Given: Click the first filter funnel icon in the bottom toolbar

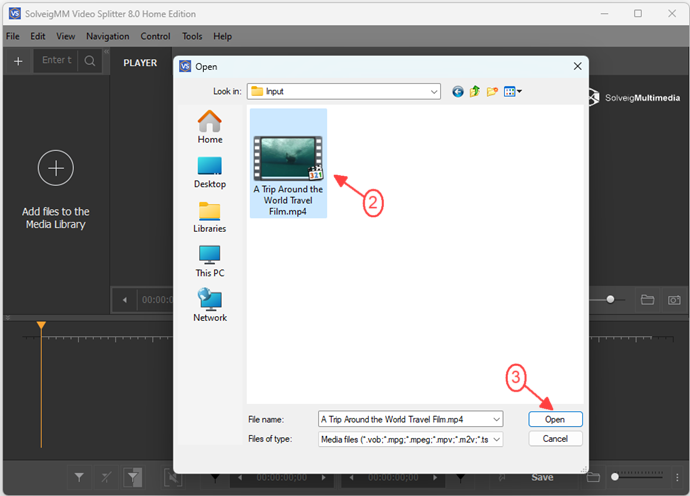Looking at the screenshot, I should click(x=79, y=477).
